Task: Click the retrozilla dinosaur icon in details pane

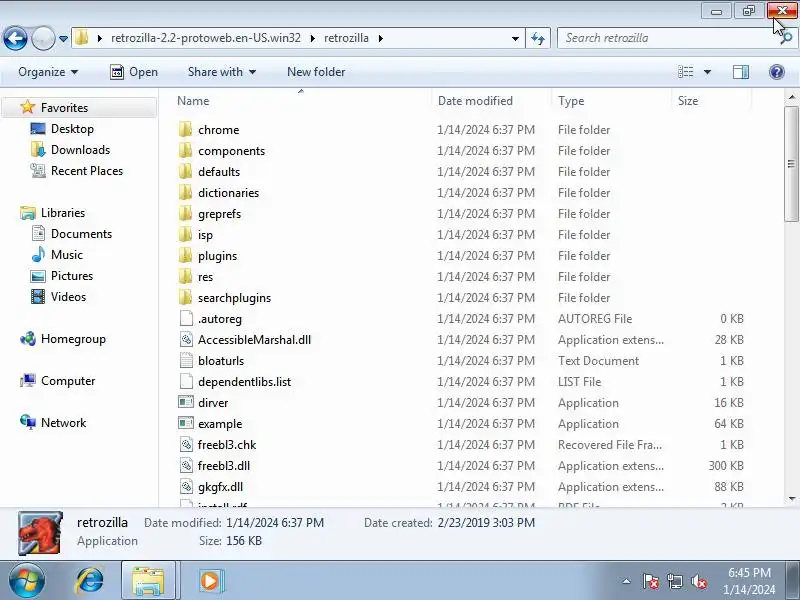Action: [40, 533]
